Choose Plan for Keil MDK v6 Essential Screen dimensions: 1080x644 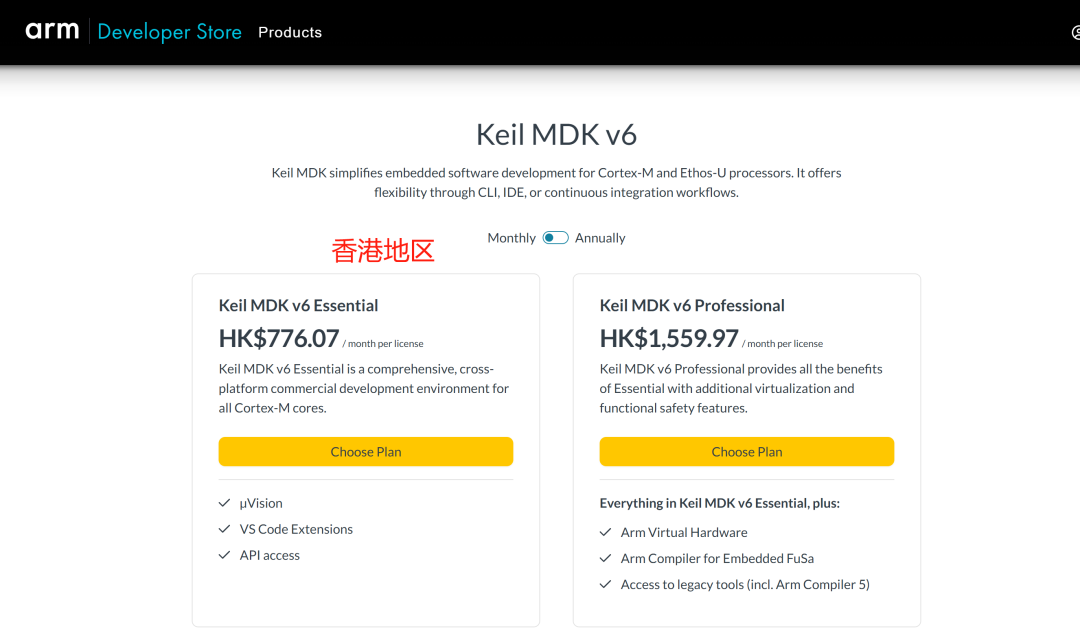[x=366, y=452]
